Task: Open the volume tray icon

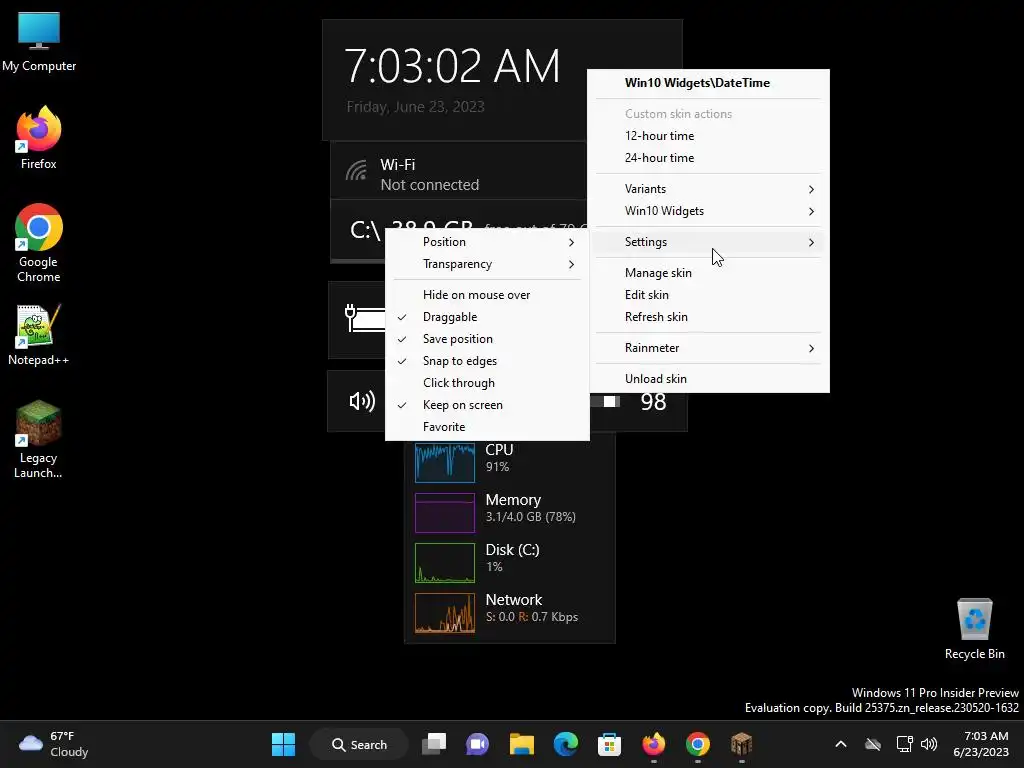Action: coord(929,744)
